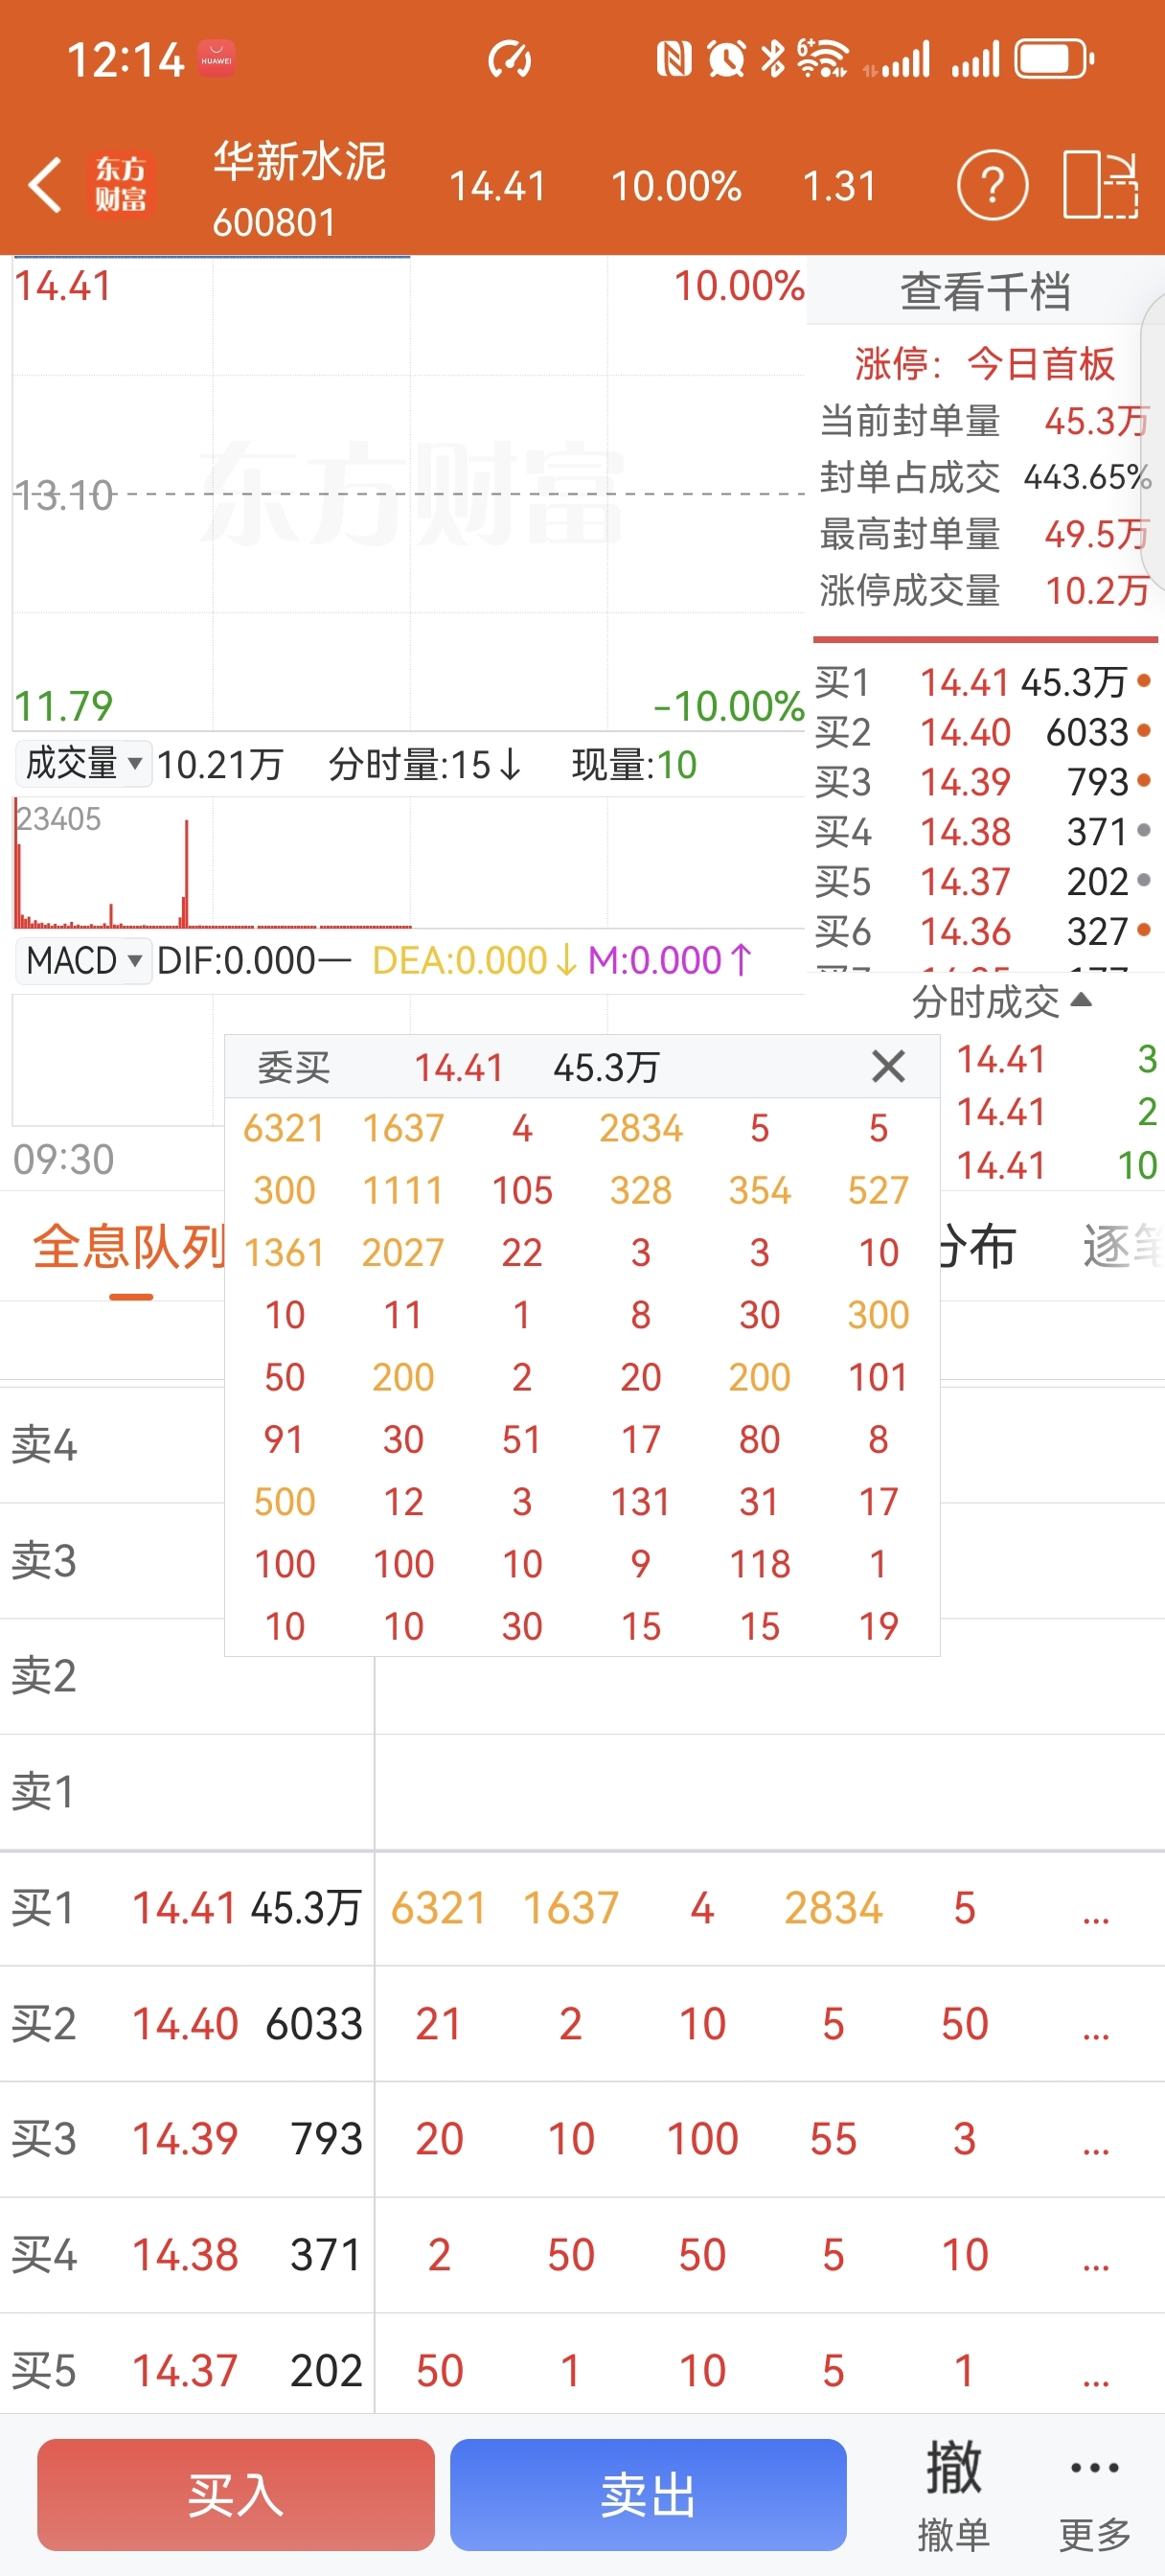Tap order 527 in the 委买 popup

click(x=878, y=1190)
